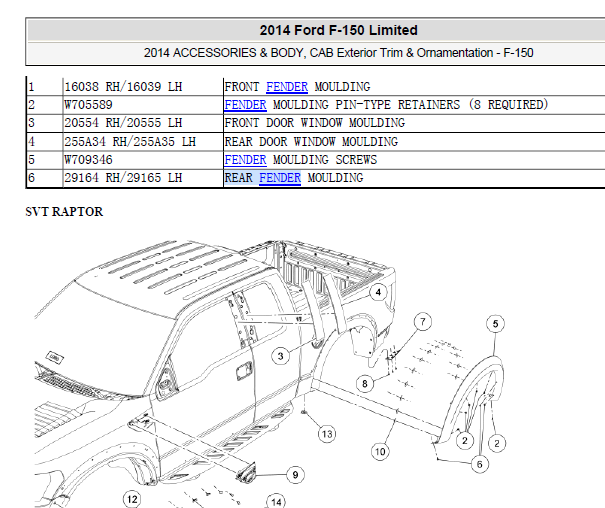
Task: Open FENDER link in Front Fender Moulding row
Action: pyautogui.click(x=287, y=87)
